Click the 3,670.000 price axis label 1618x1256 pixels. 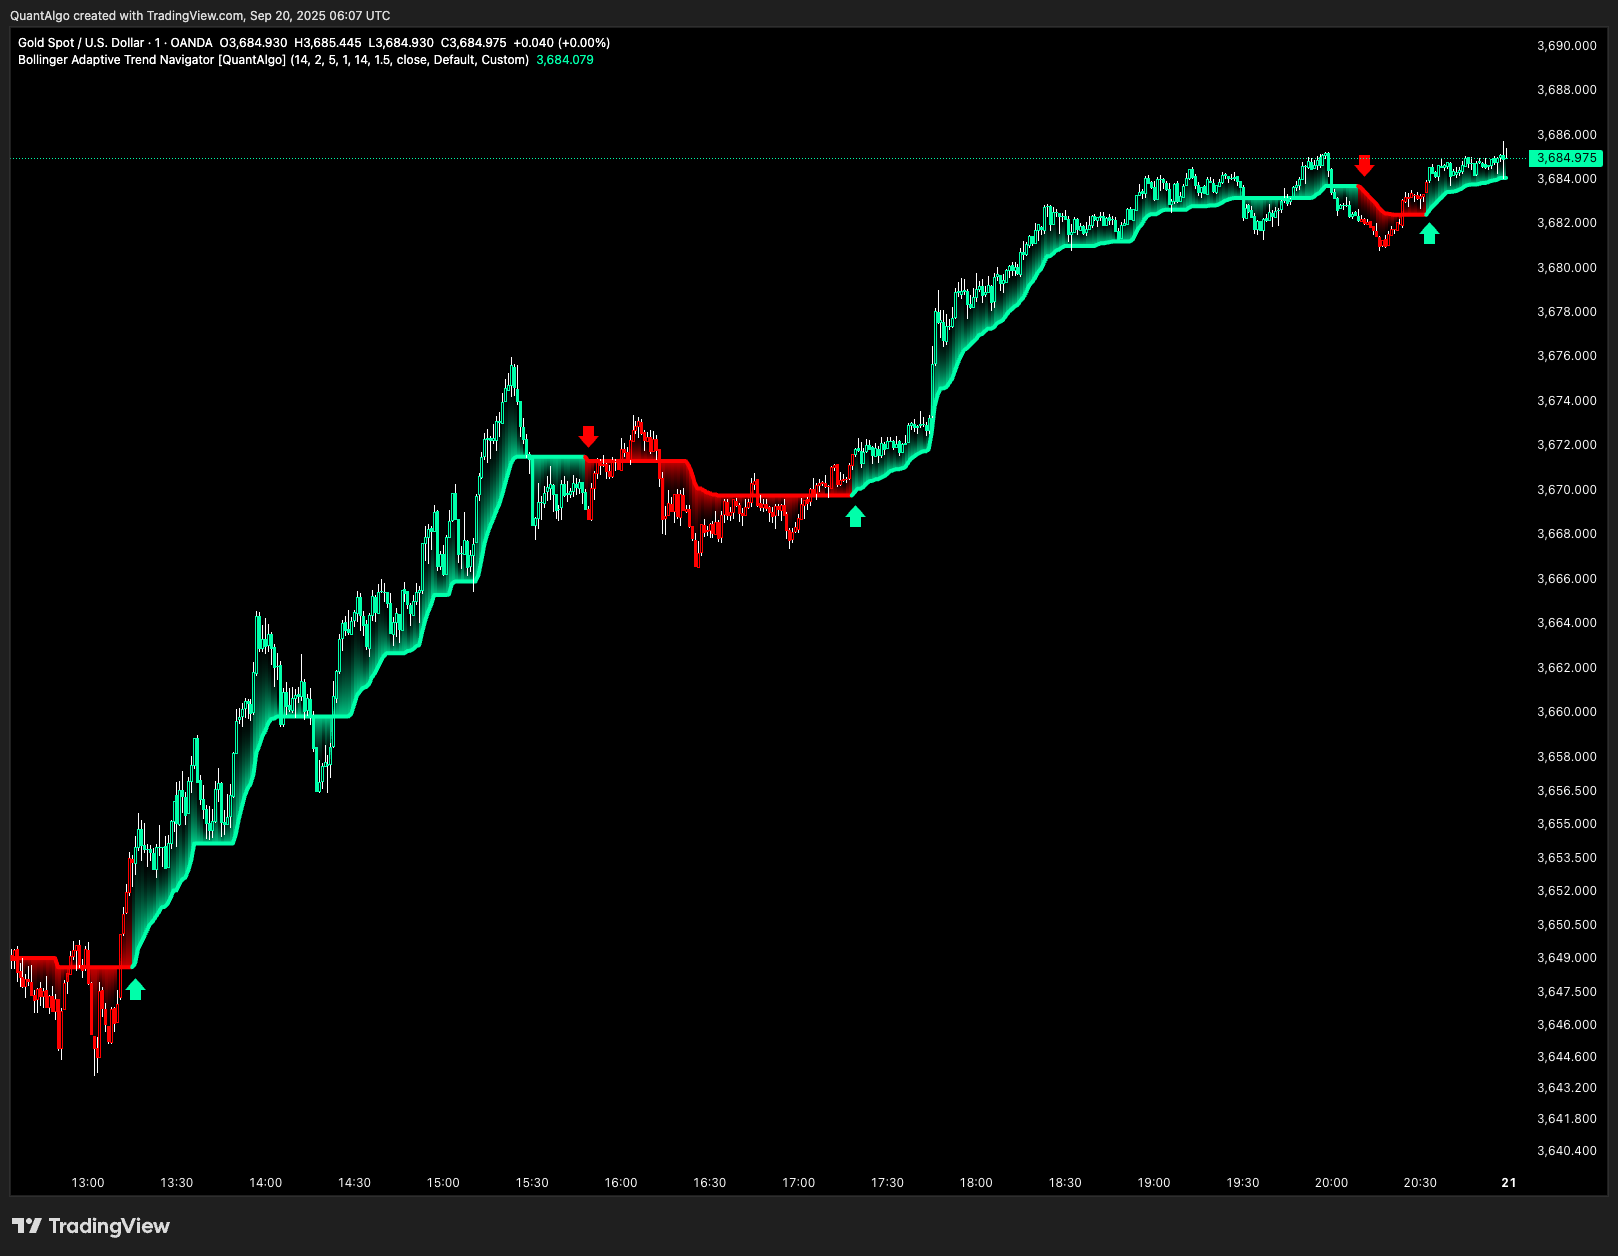click(x=1566, y=490)
